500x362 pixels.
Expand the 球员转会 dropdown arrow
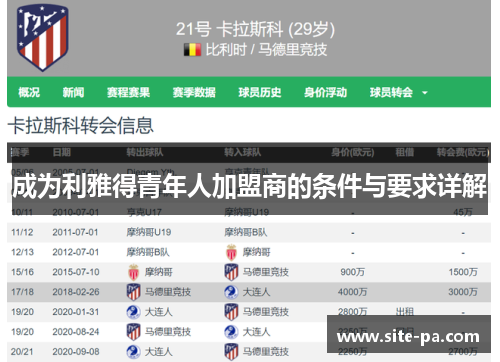pyautogui.click(x=425, y=93)
